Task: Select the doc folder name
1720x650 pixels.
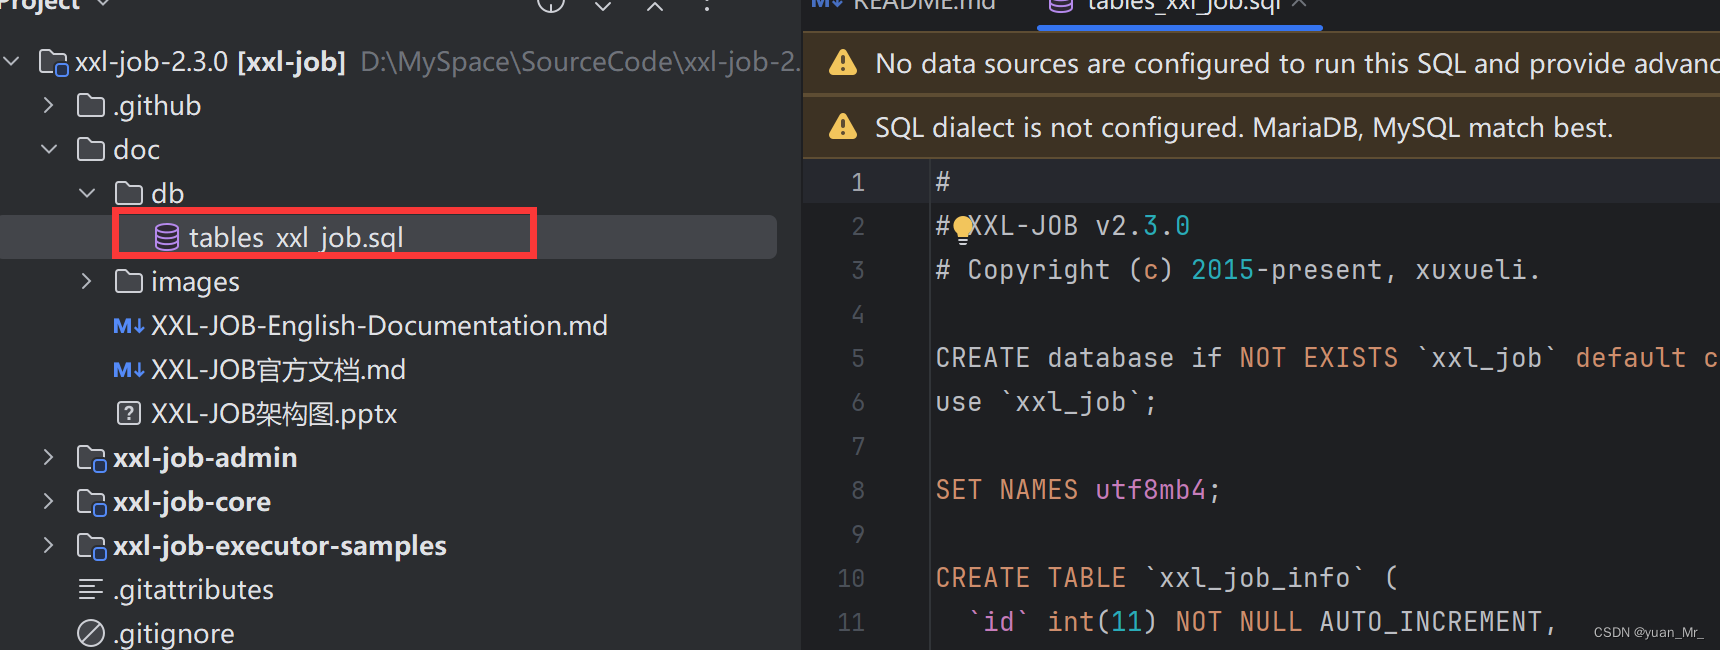Action: click(x=137, y=150)
